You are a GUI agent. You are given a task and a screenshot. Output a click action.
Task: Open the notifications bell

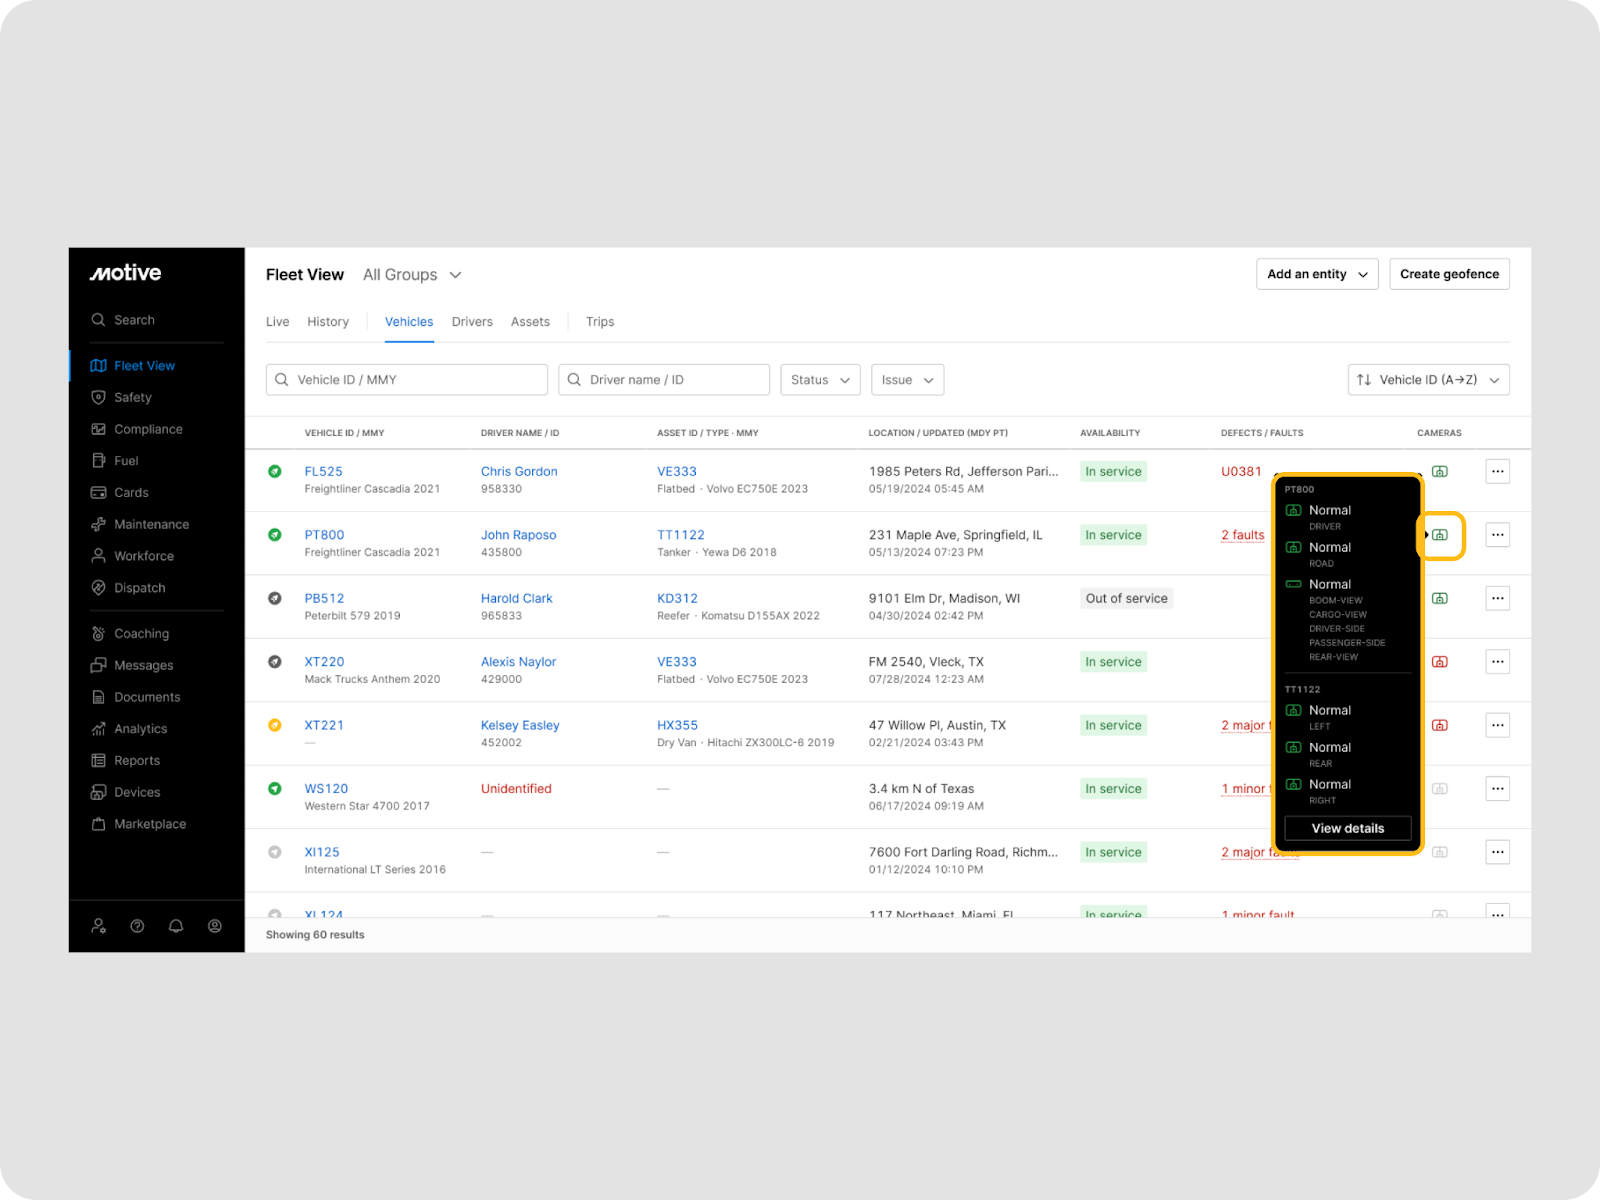click(176, 926)
